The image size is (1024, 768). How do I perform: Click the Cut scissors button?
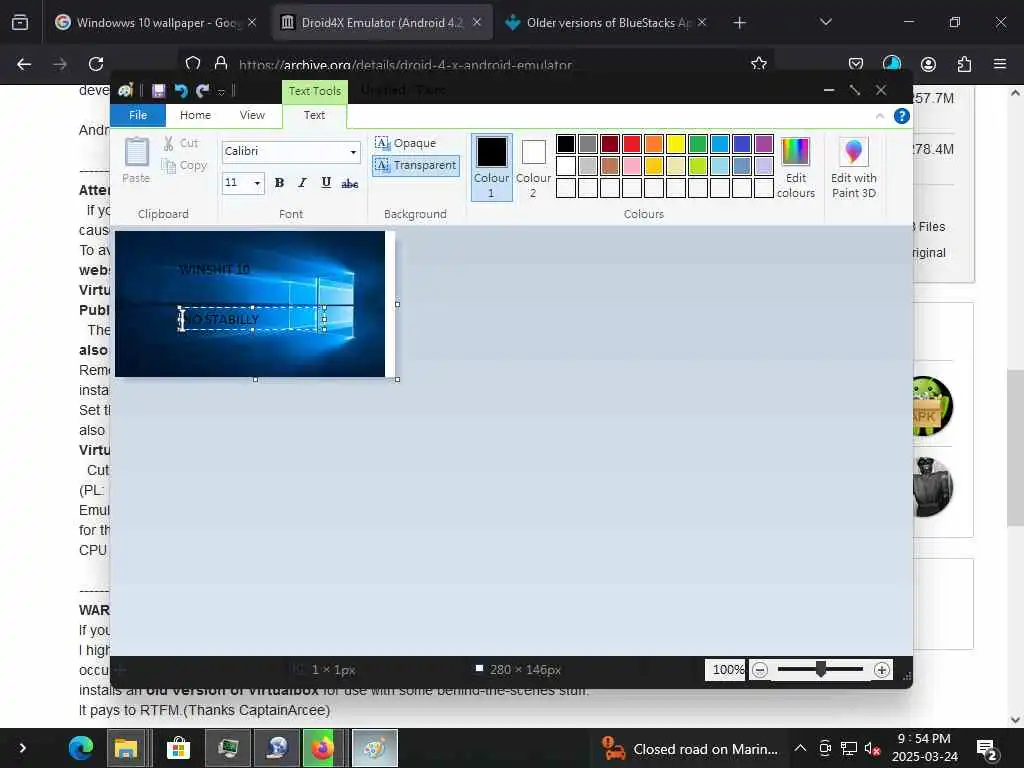[x=181, y=143]
